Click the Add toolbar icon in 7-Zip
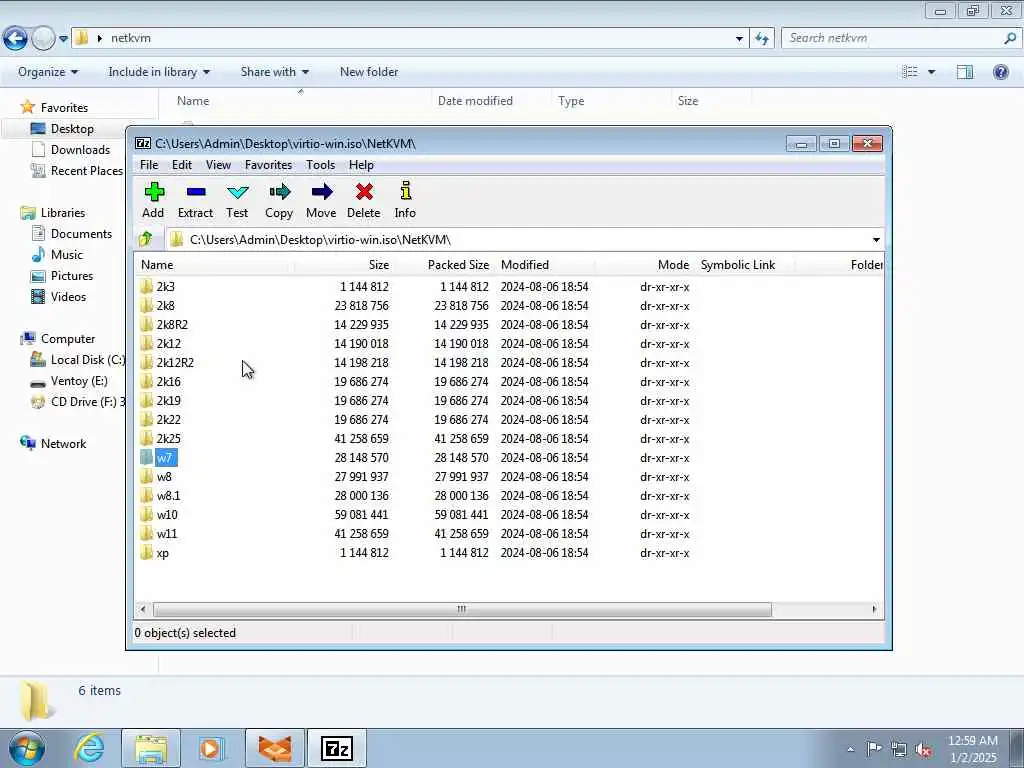This screenshot has width=1024, height=768. (x=154, y=192)
